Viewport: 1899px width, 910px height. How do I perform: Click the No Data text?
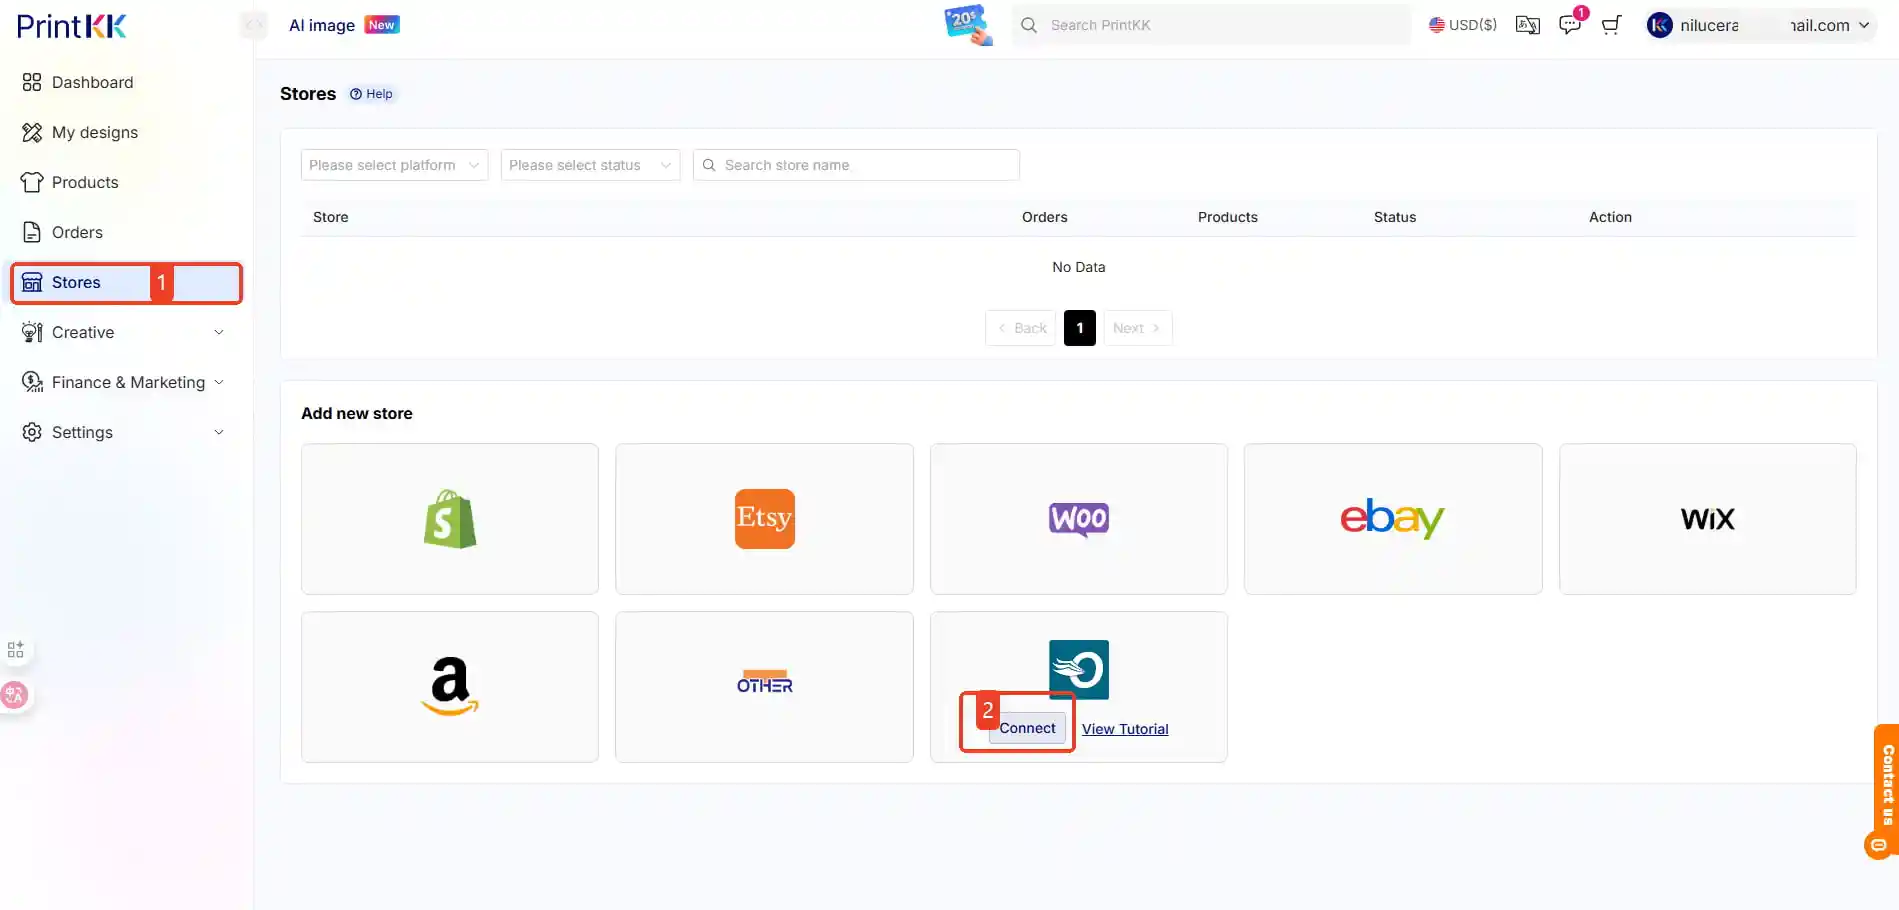[1079, 267]
